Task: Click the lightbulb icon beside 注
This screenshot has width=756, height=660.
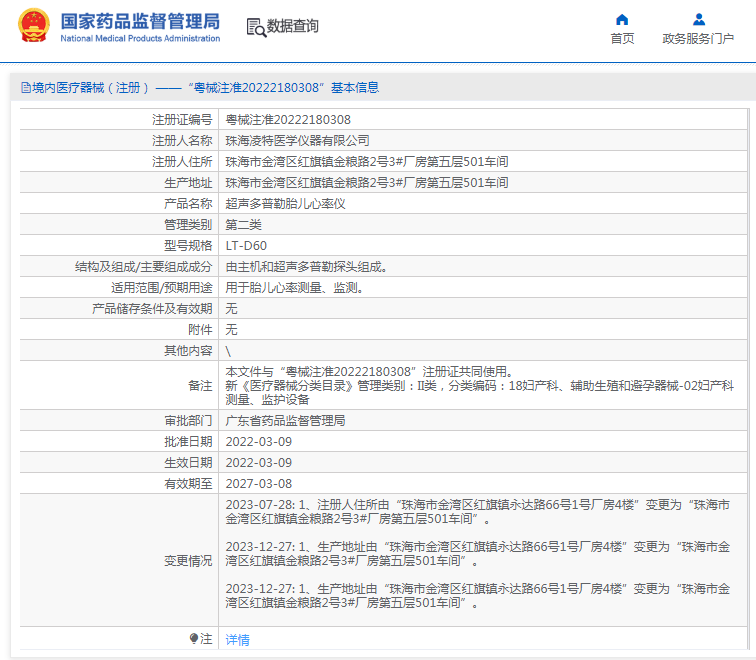Action: (194, 639)
